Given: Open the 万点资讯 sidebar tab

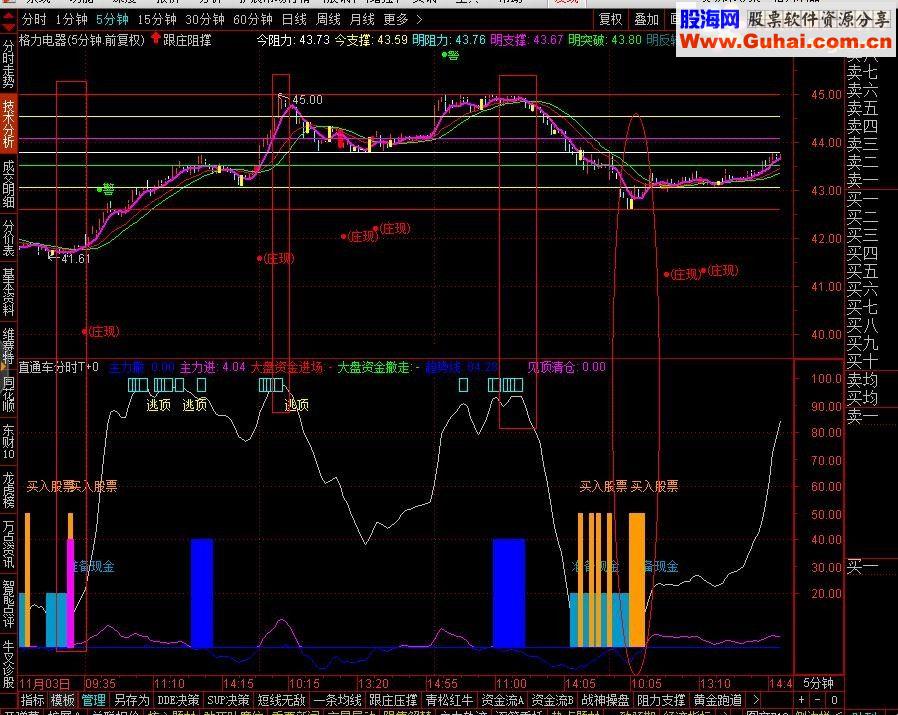Looking at the screenshot, I should pos(8,544).
